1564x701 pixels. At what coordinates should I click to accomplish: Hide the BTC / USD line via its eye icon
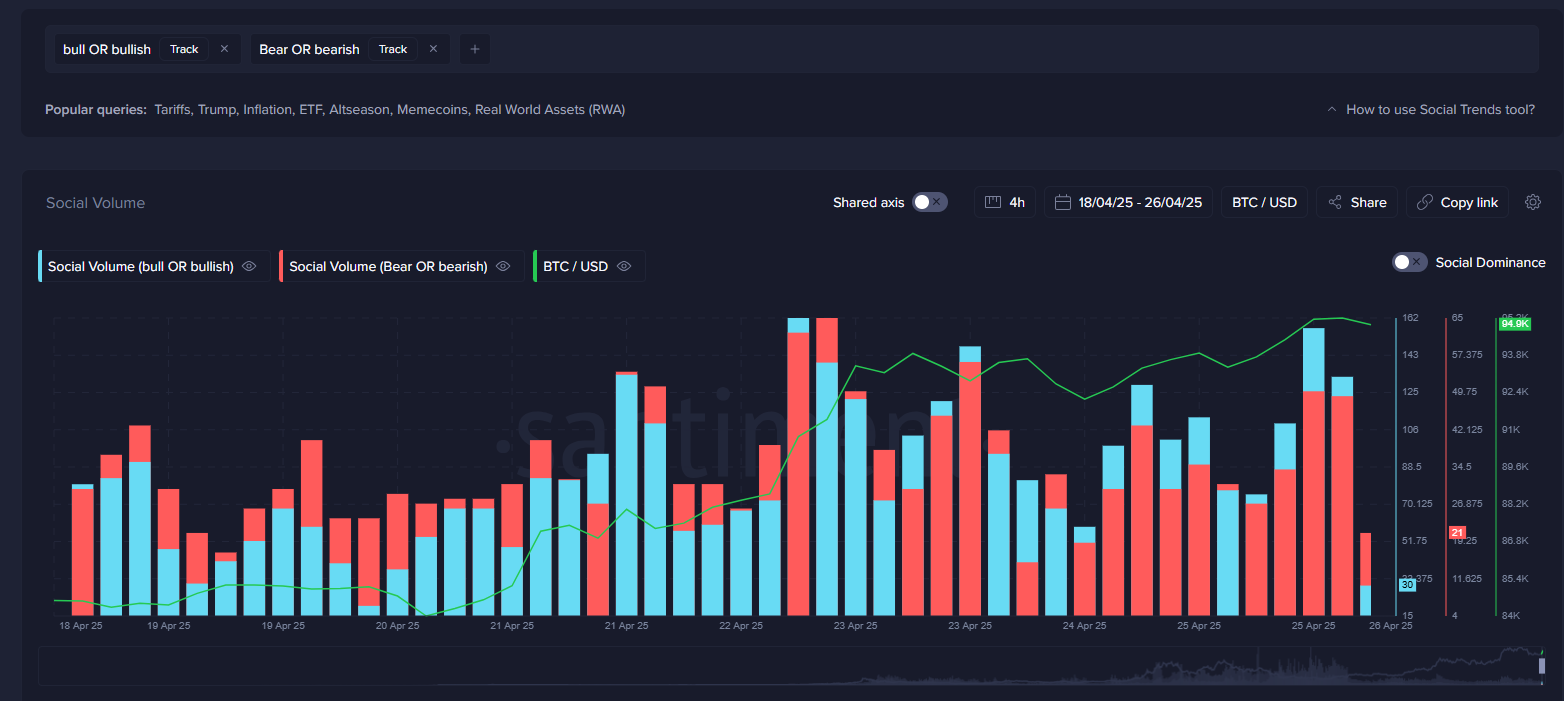[623, 266]
